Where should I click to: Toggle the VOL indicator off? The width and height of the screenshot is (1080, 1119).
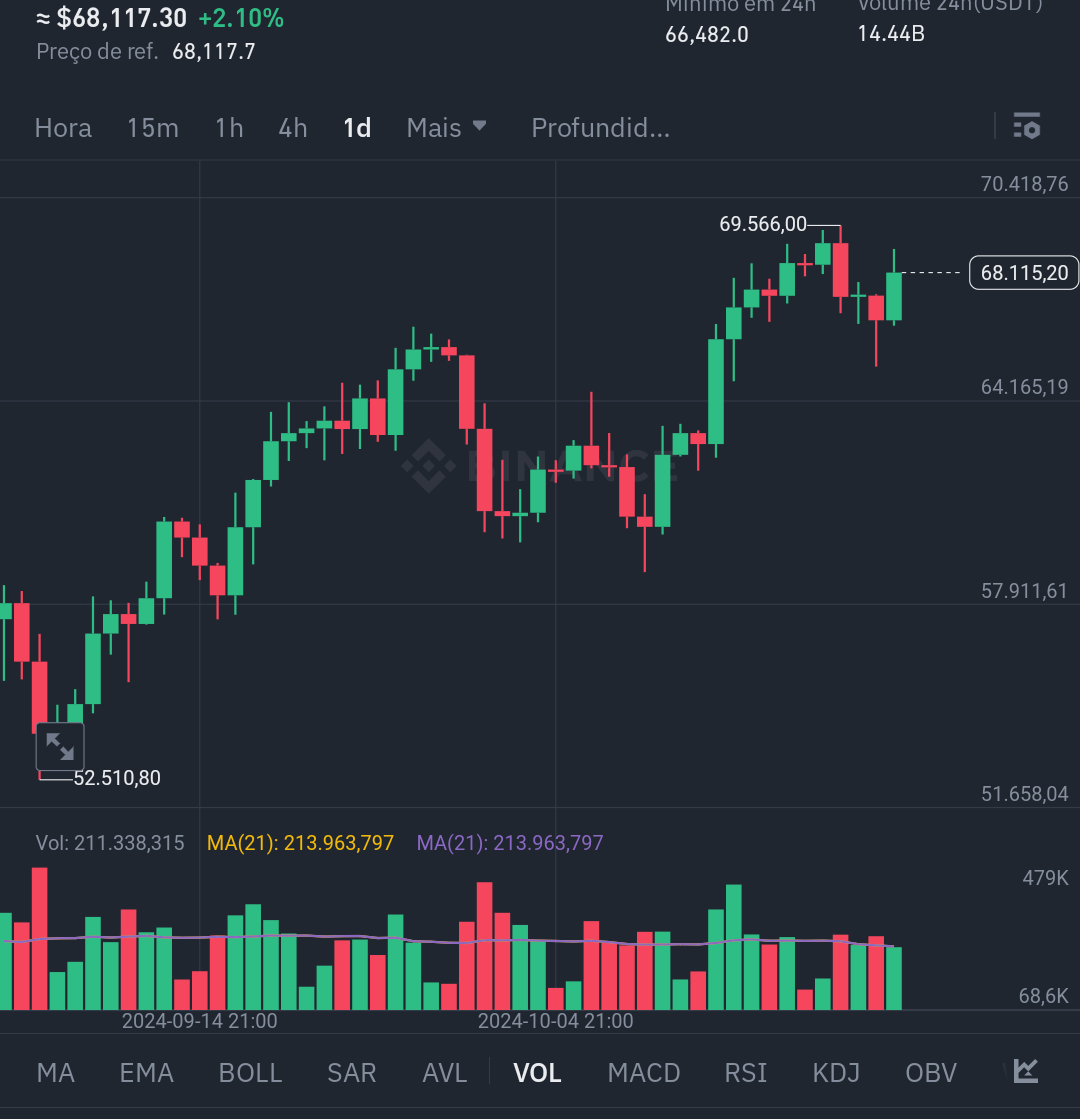537,1073
